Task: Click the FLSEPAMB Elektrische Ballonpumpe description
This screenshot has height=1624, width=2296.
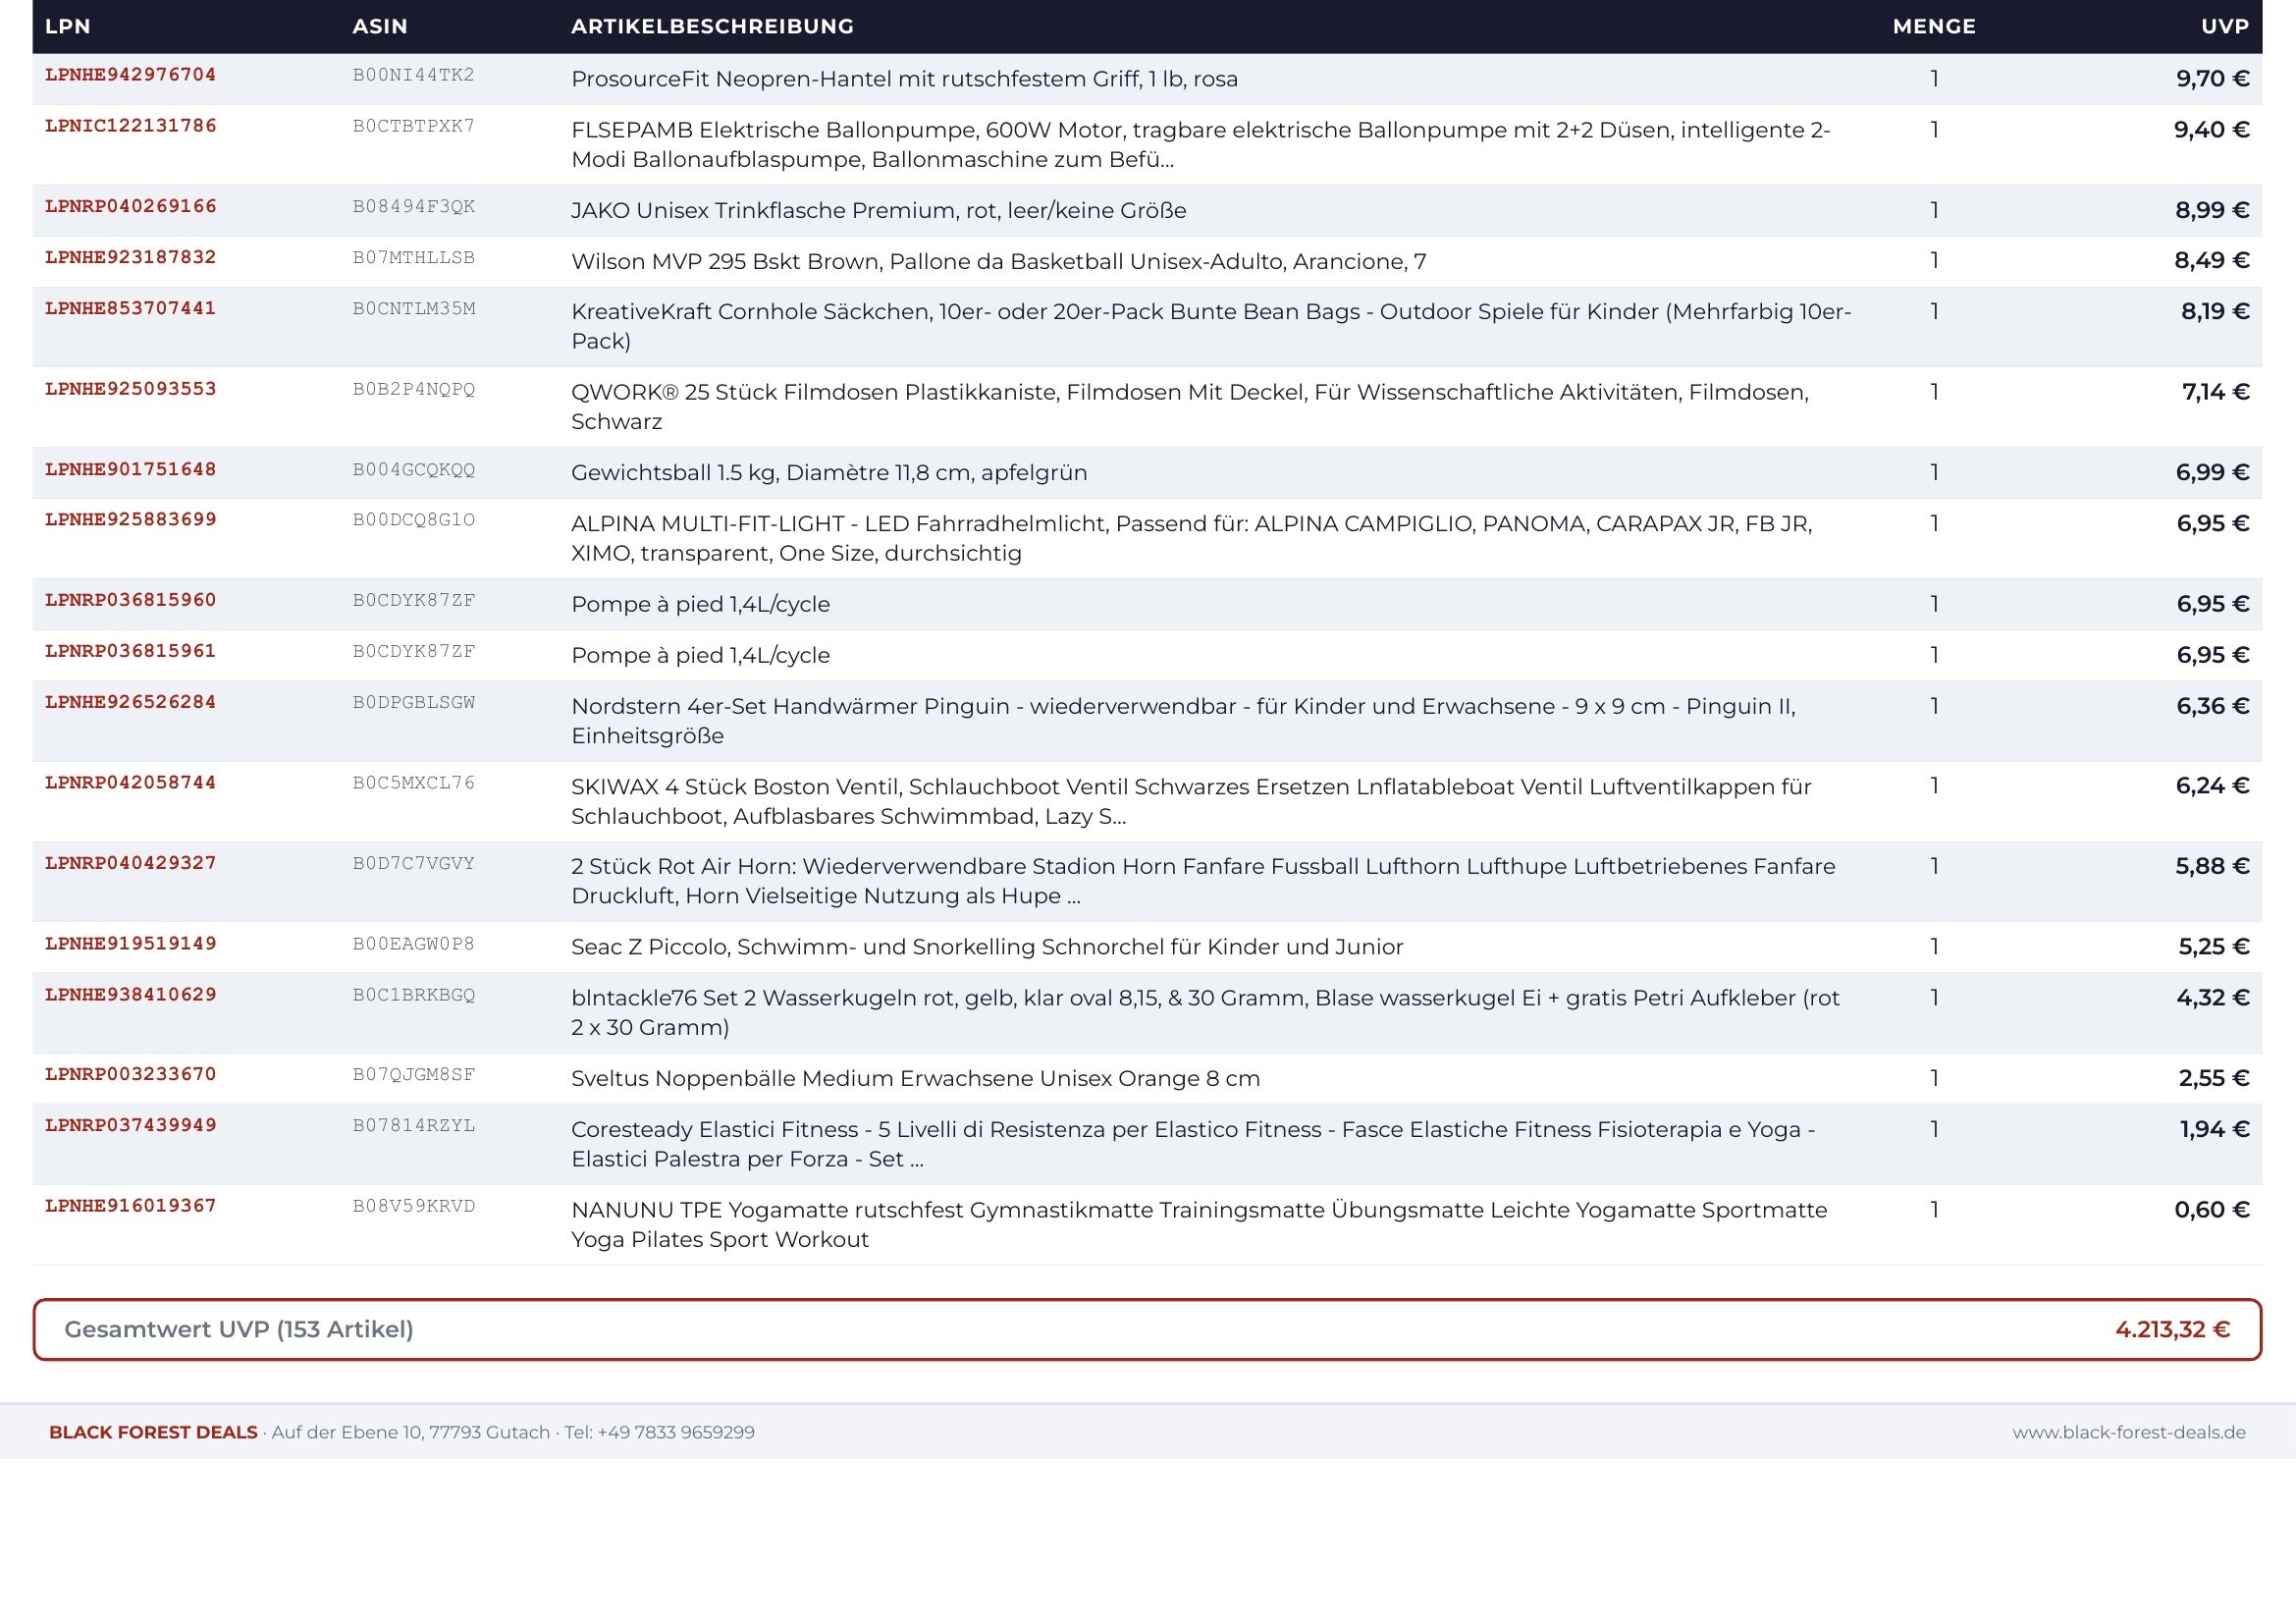Action: tap(1201, 145)
